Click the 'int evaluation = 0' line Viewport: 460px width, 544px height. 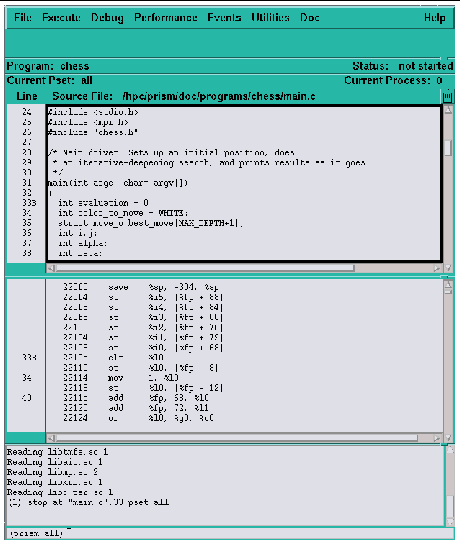(x=103, y=203)
